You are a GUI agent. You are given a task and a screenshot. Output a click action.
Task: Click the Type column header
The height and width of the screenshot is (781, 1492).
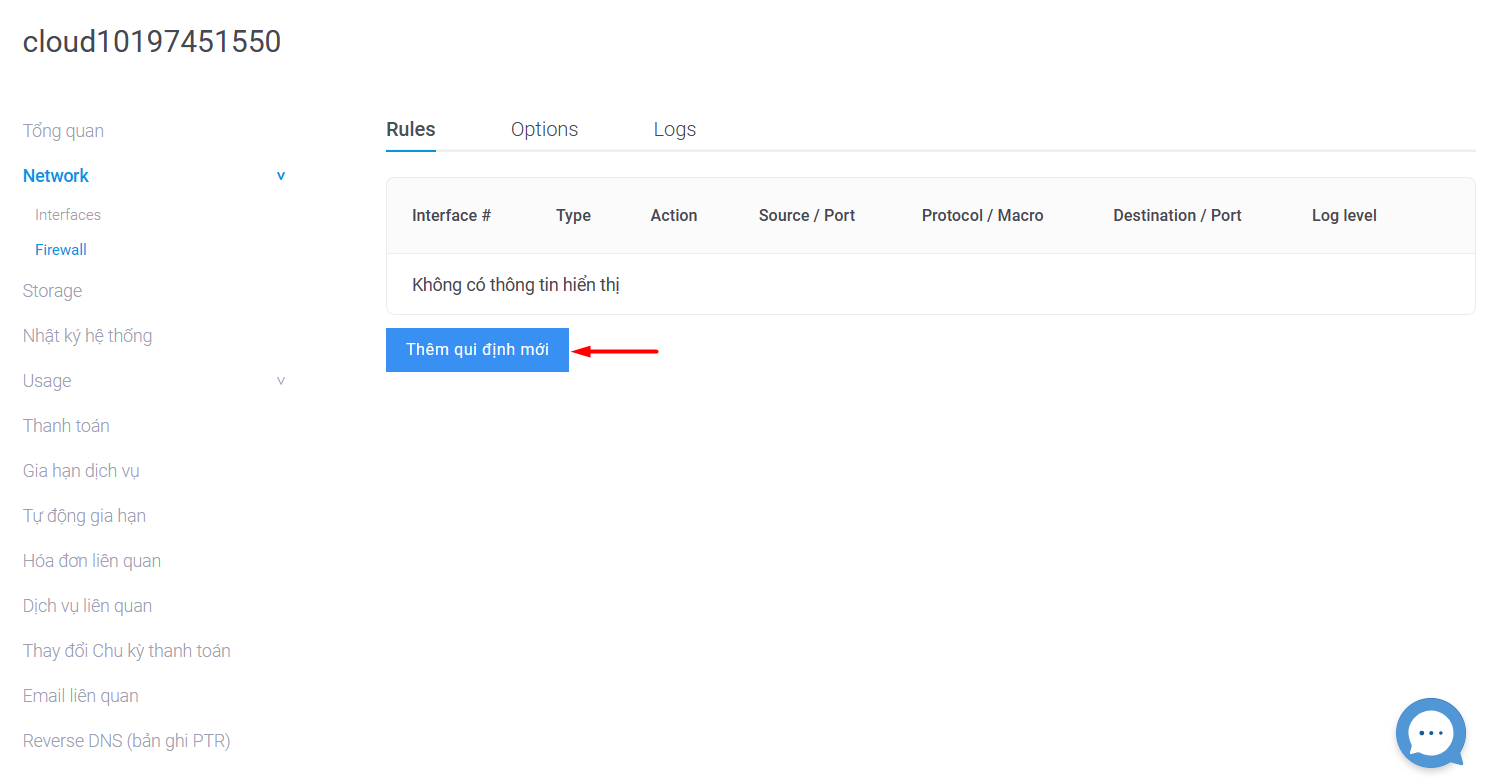(573, 216)
